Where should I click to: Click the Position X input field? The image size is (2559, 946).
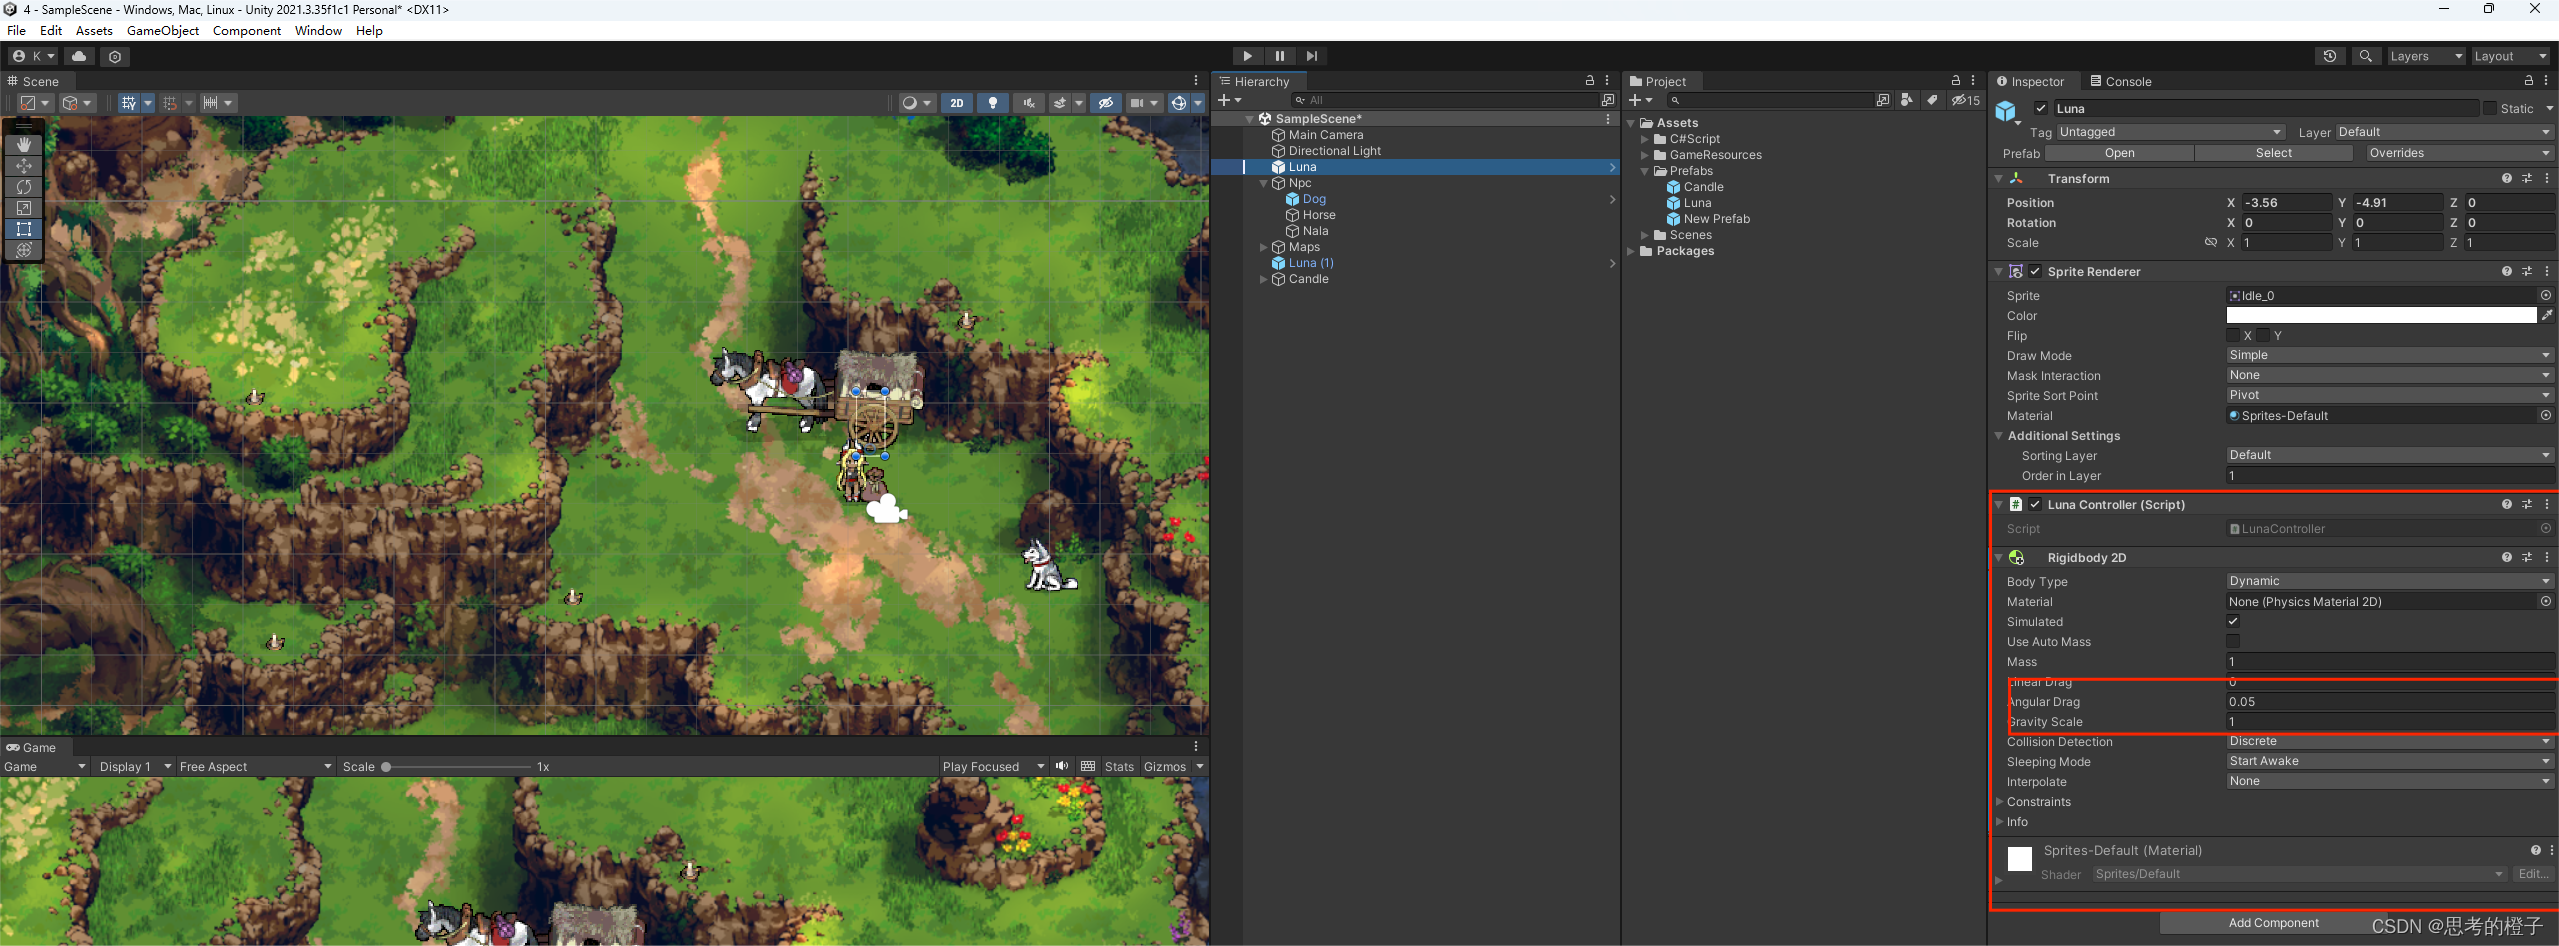click(2286, 202)
